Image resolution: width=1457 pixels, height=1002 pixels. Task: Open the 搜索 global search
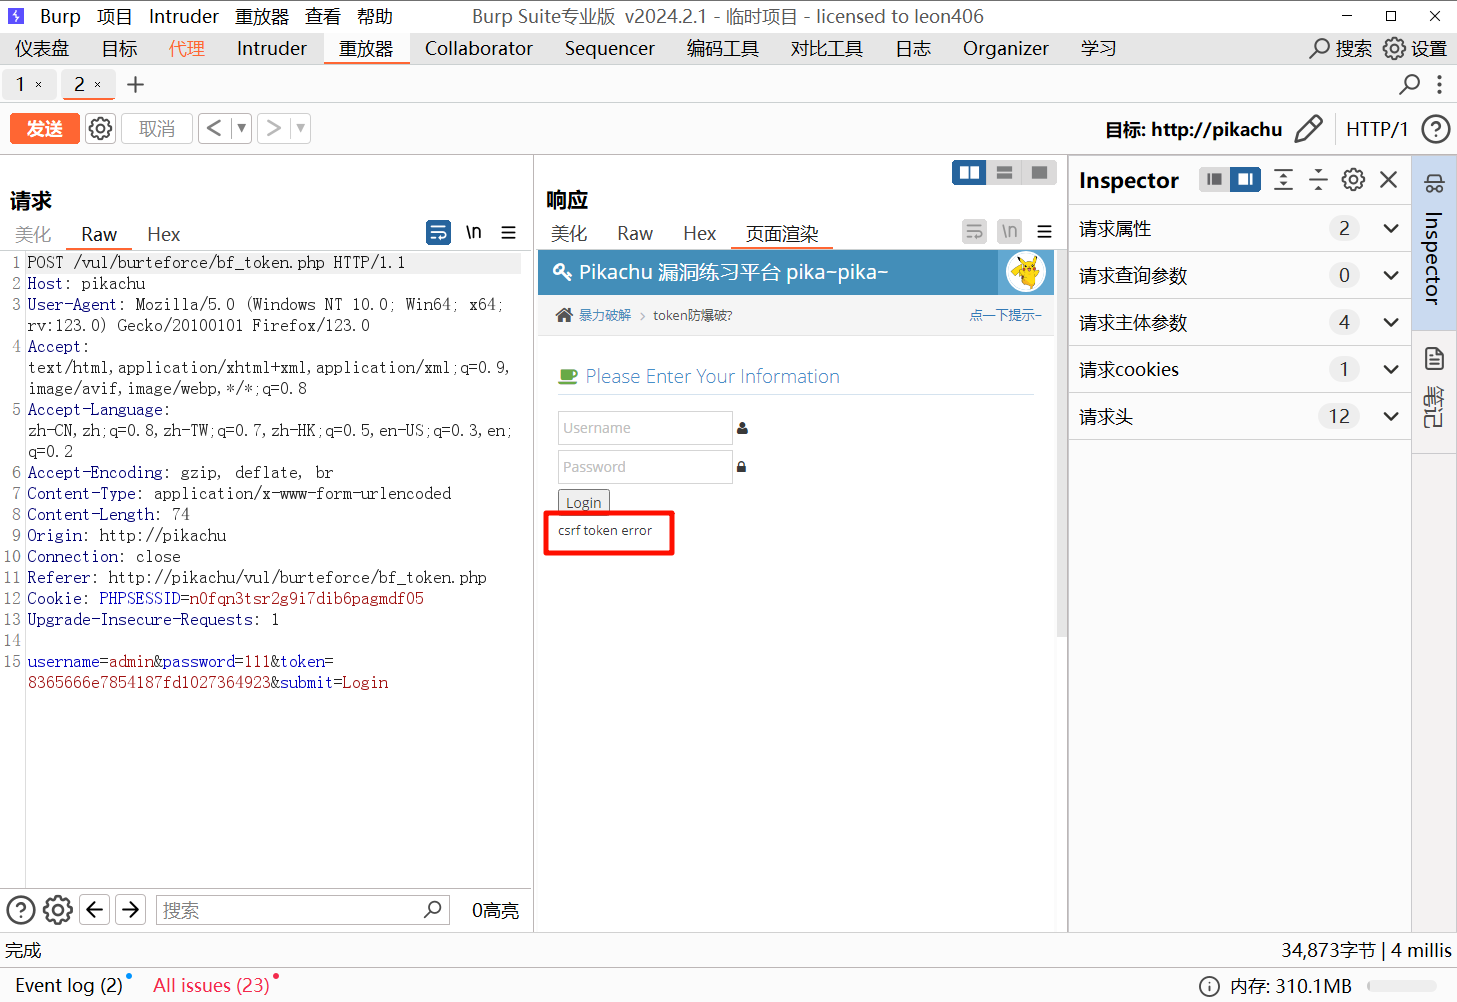pos(1341,48)
